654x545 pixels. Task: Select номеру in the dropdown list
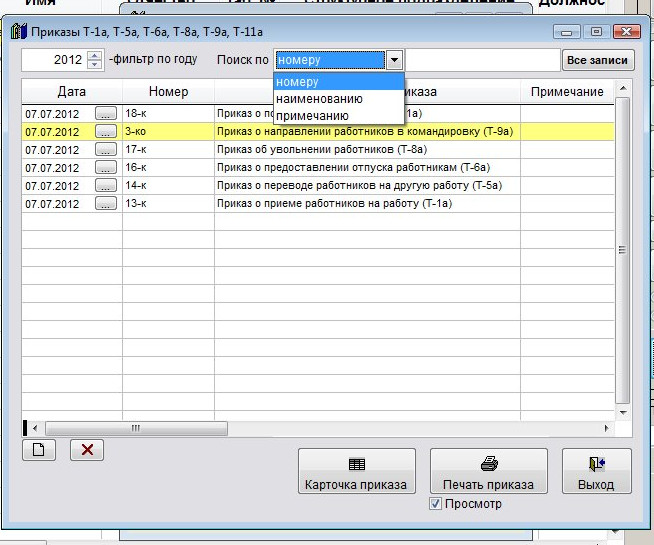339,82
